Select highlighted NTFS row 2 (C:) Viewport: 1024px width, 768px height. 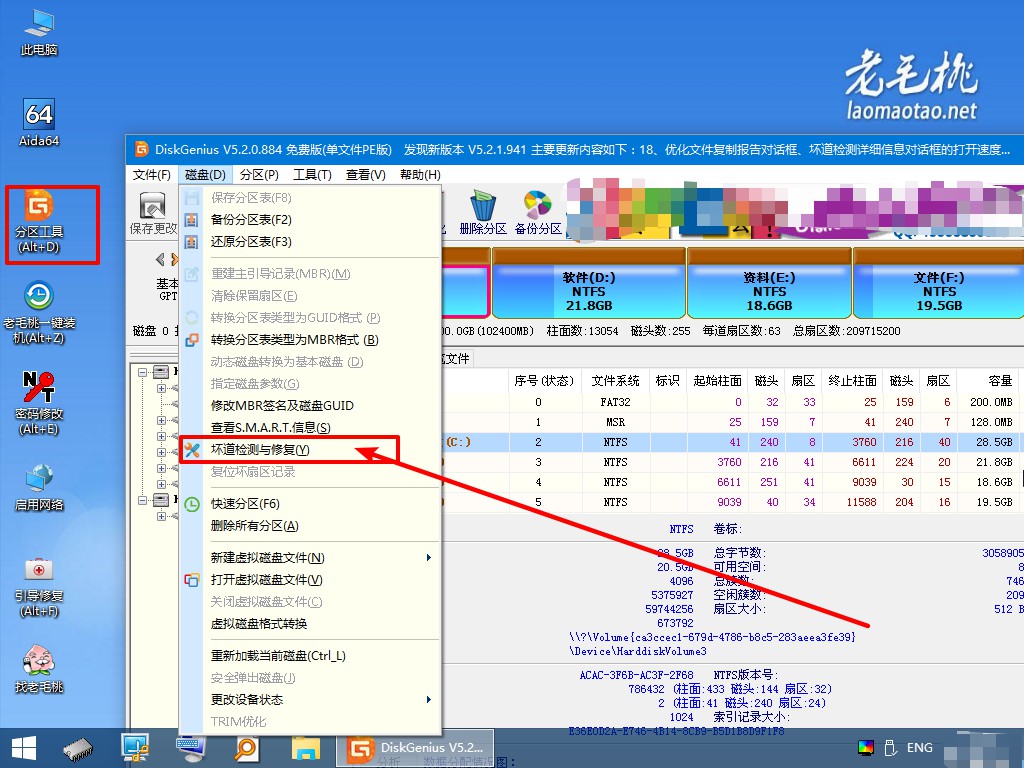731,442
